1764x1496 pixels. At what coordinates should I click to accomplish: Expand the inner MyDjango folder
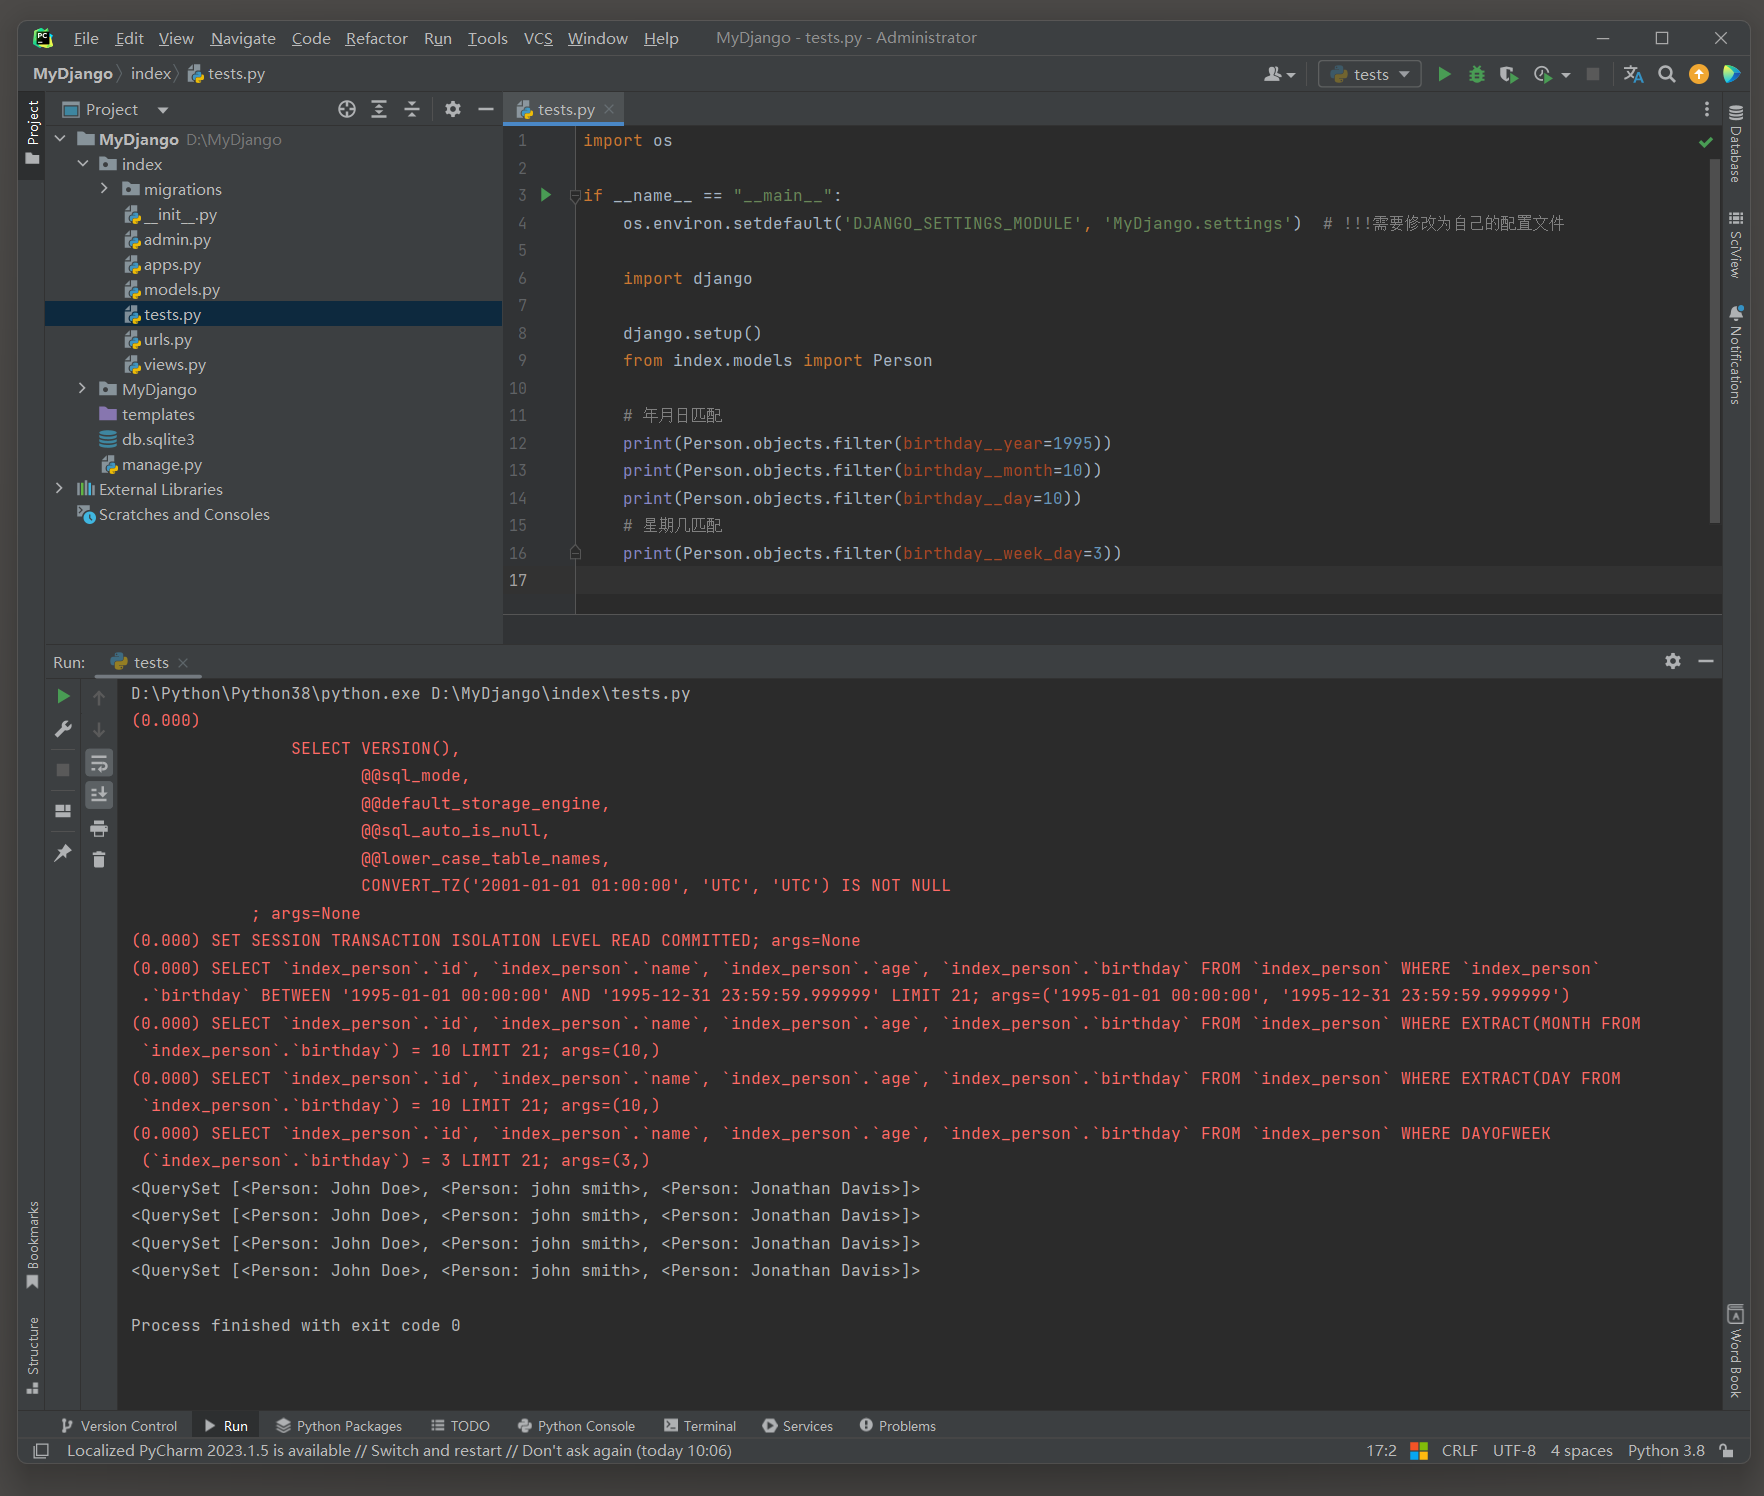84,389
